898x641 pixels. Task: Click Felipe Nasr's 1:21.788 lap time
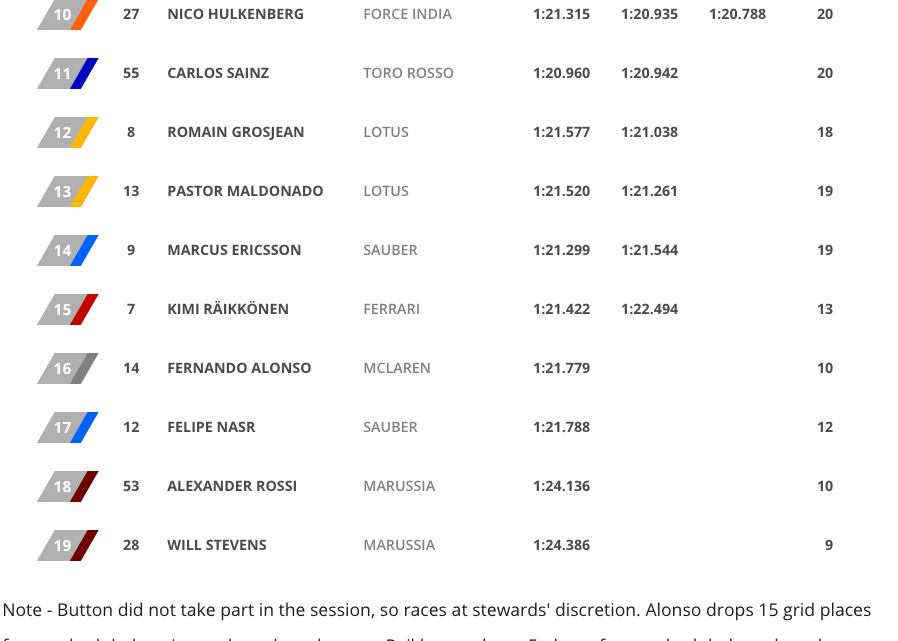(x=561, y=427)
